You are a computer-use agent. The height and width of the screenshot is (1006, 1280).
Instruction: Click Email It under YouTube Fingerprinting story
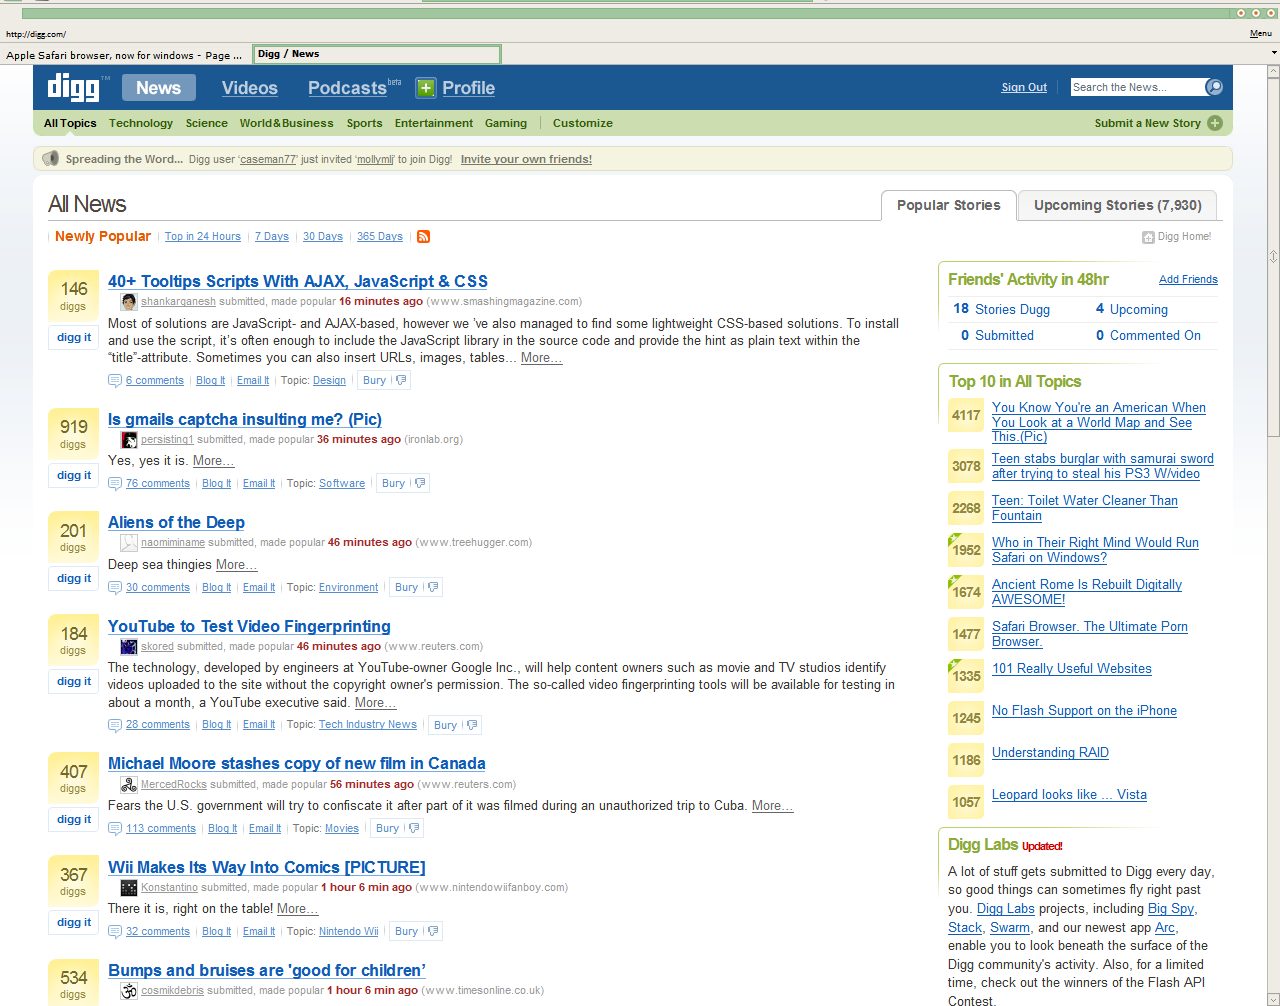[259, 725]
